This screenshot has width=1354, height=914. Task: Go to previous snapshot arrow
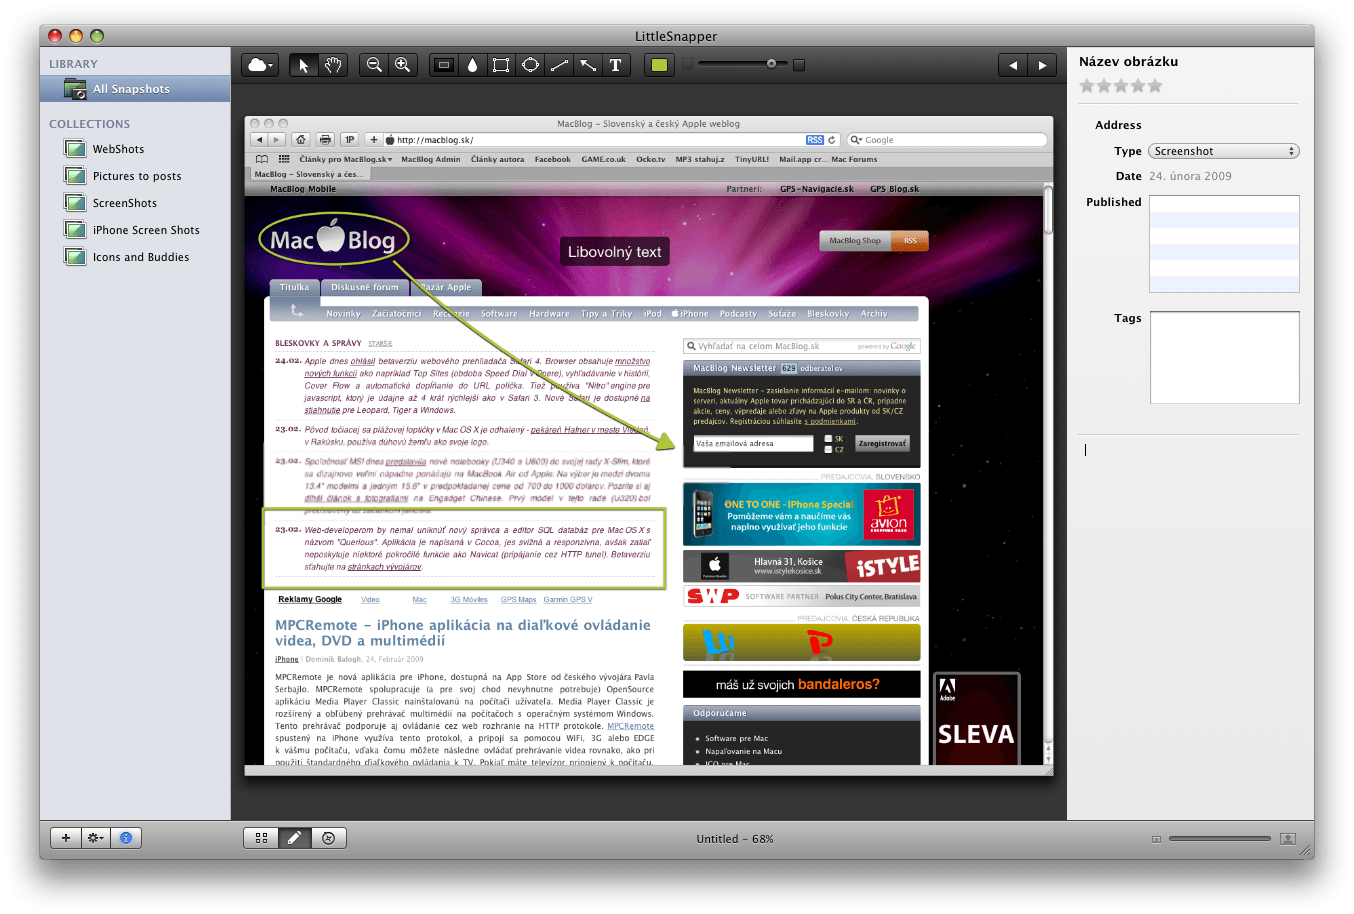[x=1013, y=65]
